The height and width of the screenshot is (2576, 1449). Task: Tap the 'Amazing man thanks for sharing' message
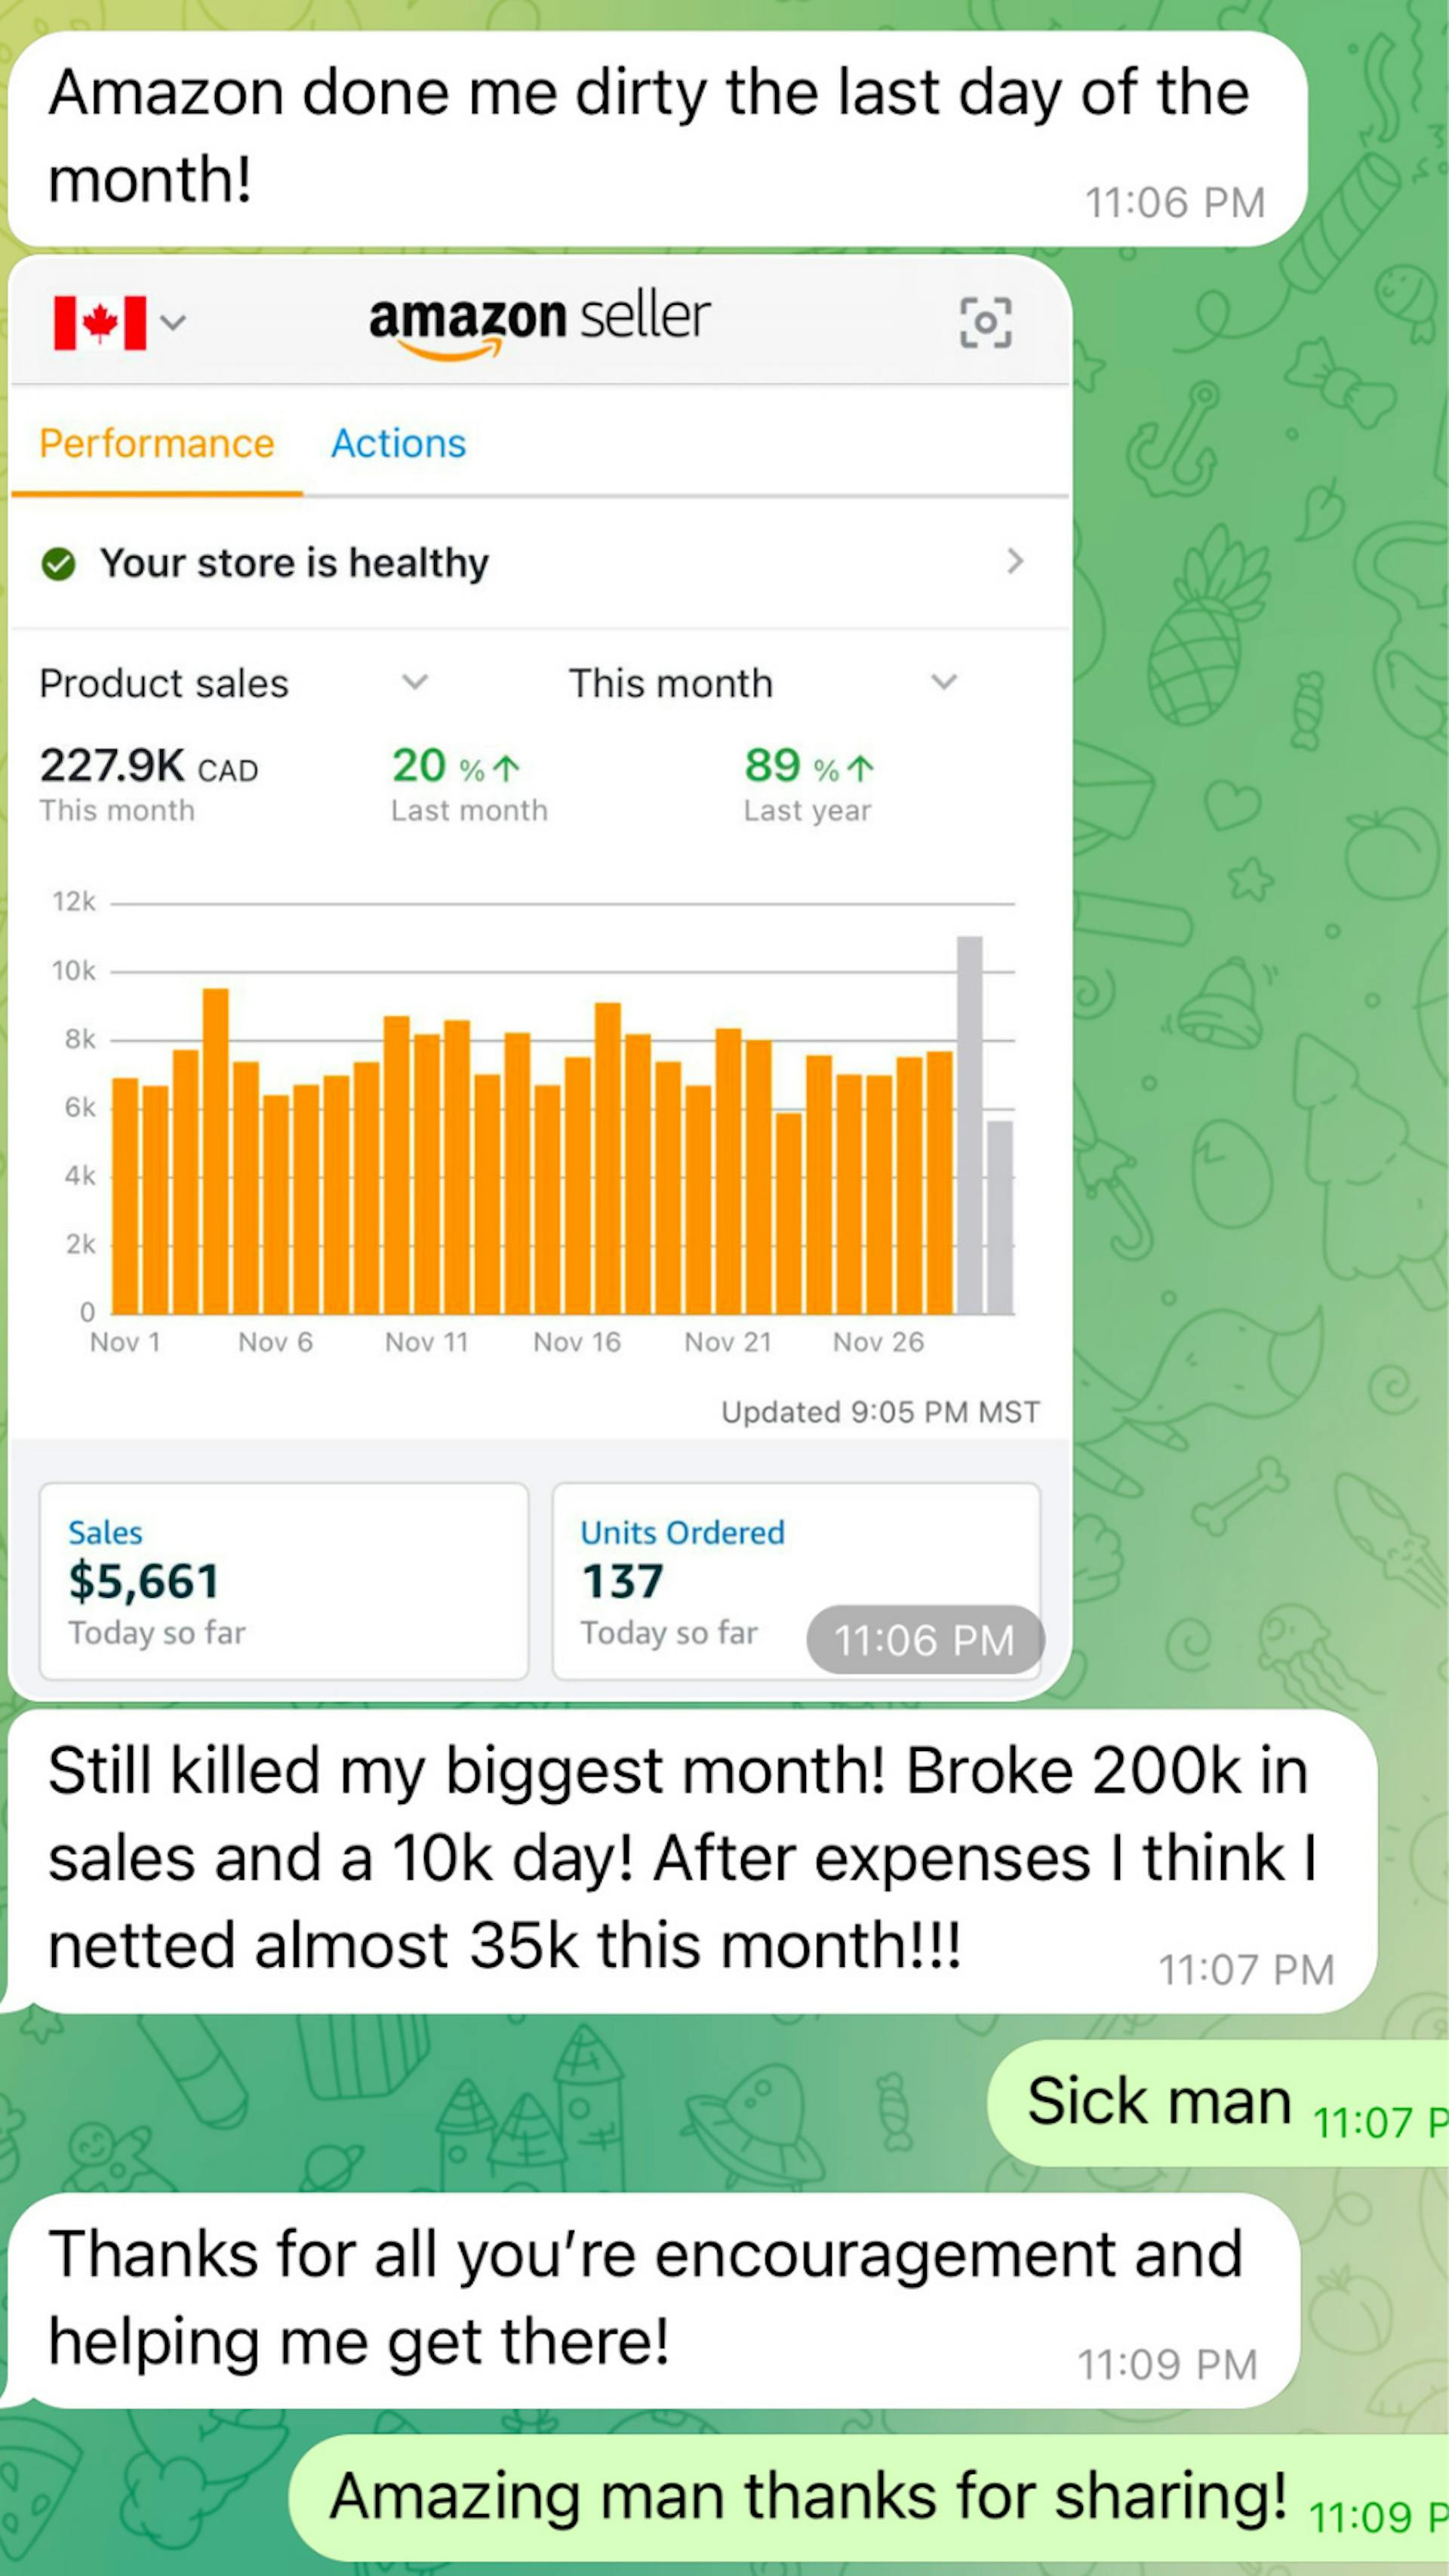click(808, 2496)
